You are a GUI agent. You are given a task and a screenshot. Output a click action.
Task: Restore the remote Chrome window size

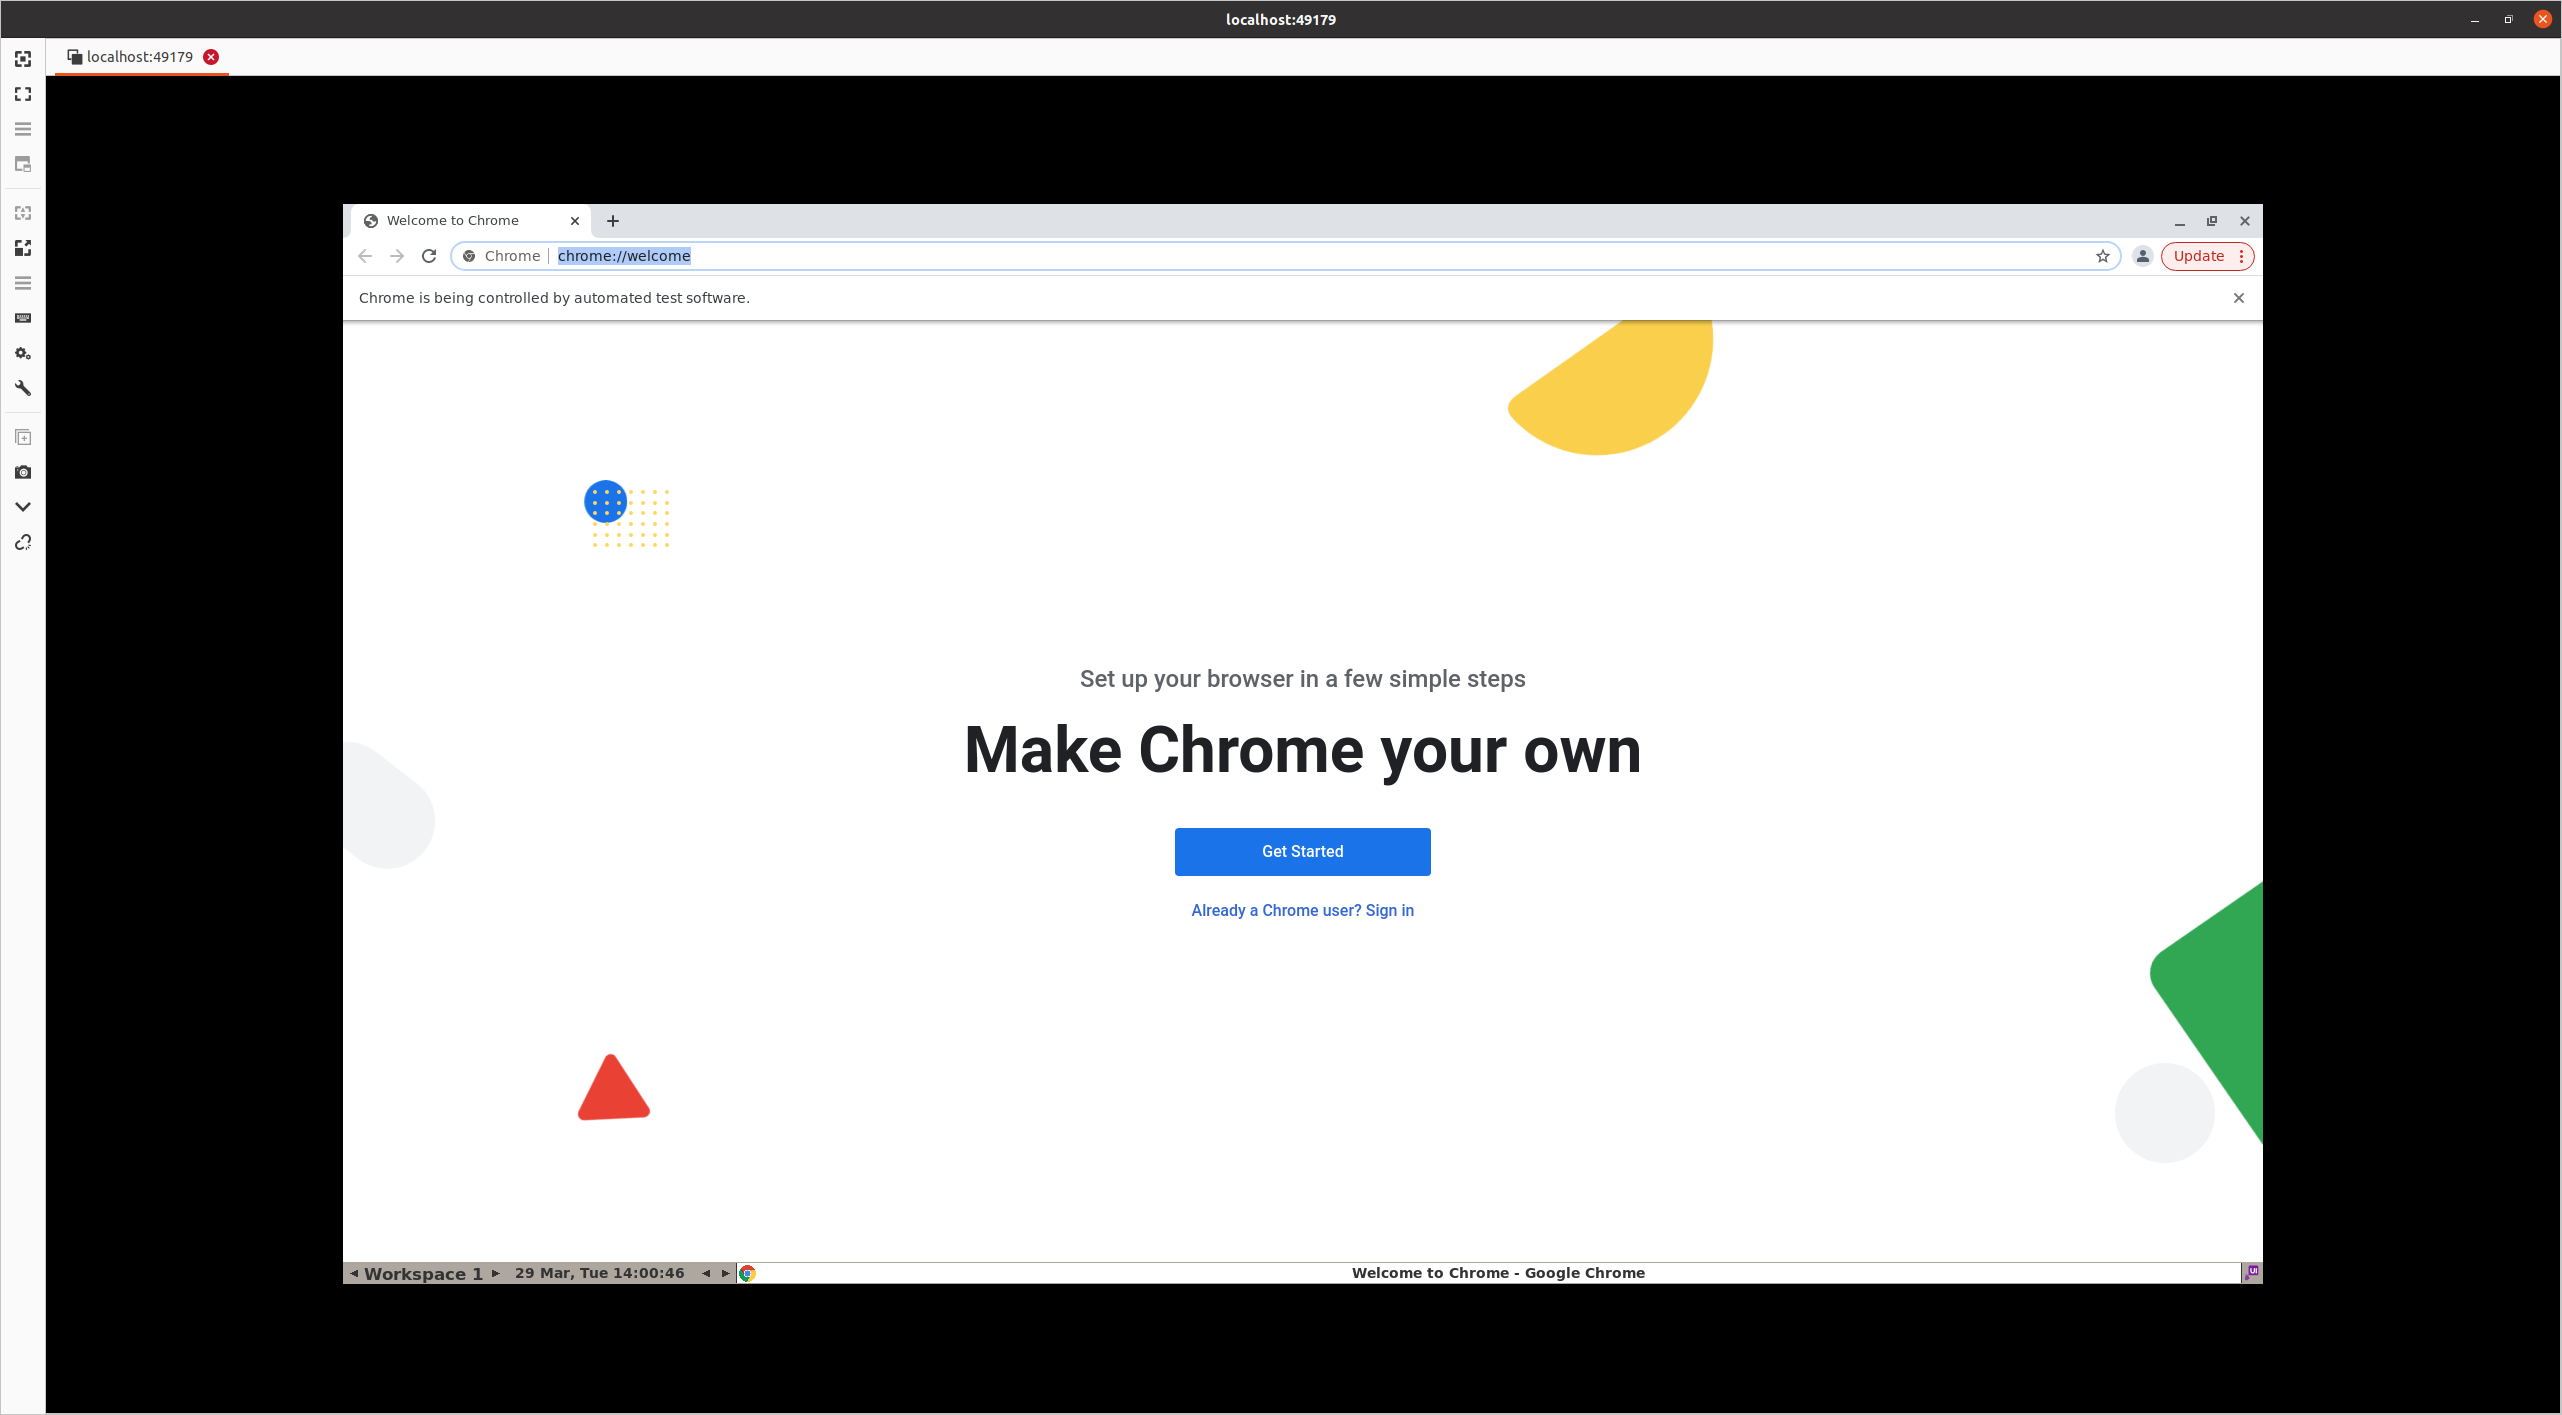(x=2212, y=221)
